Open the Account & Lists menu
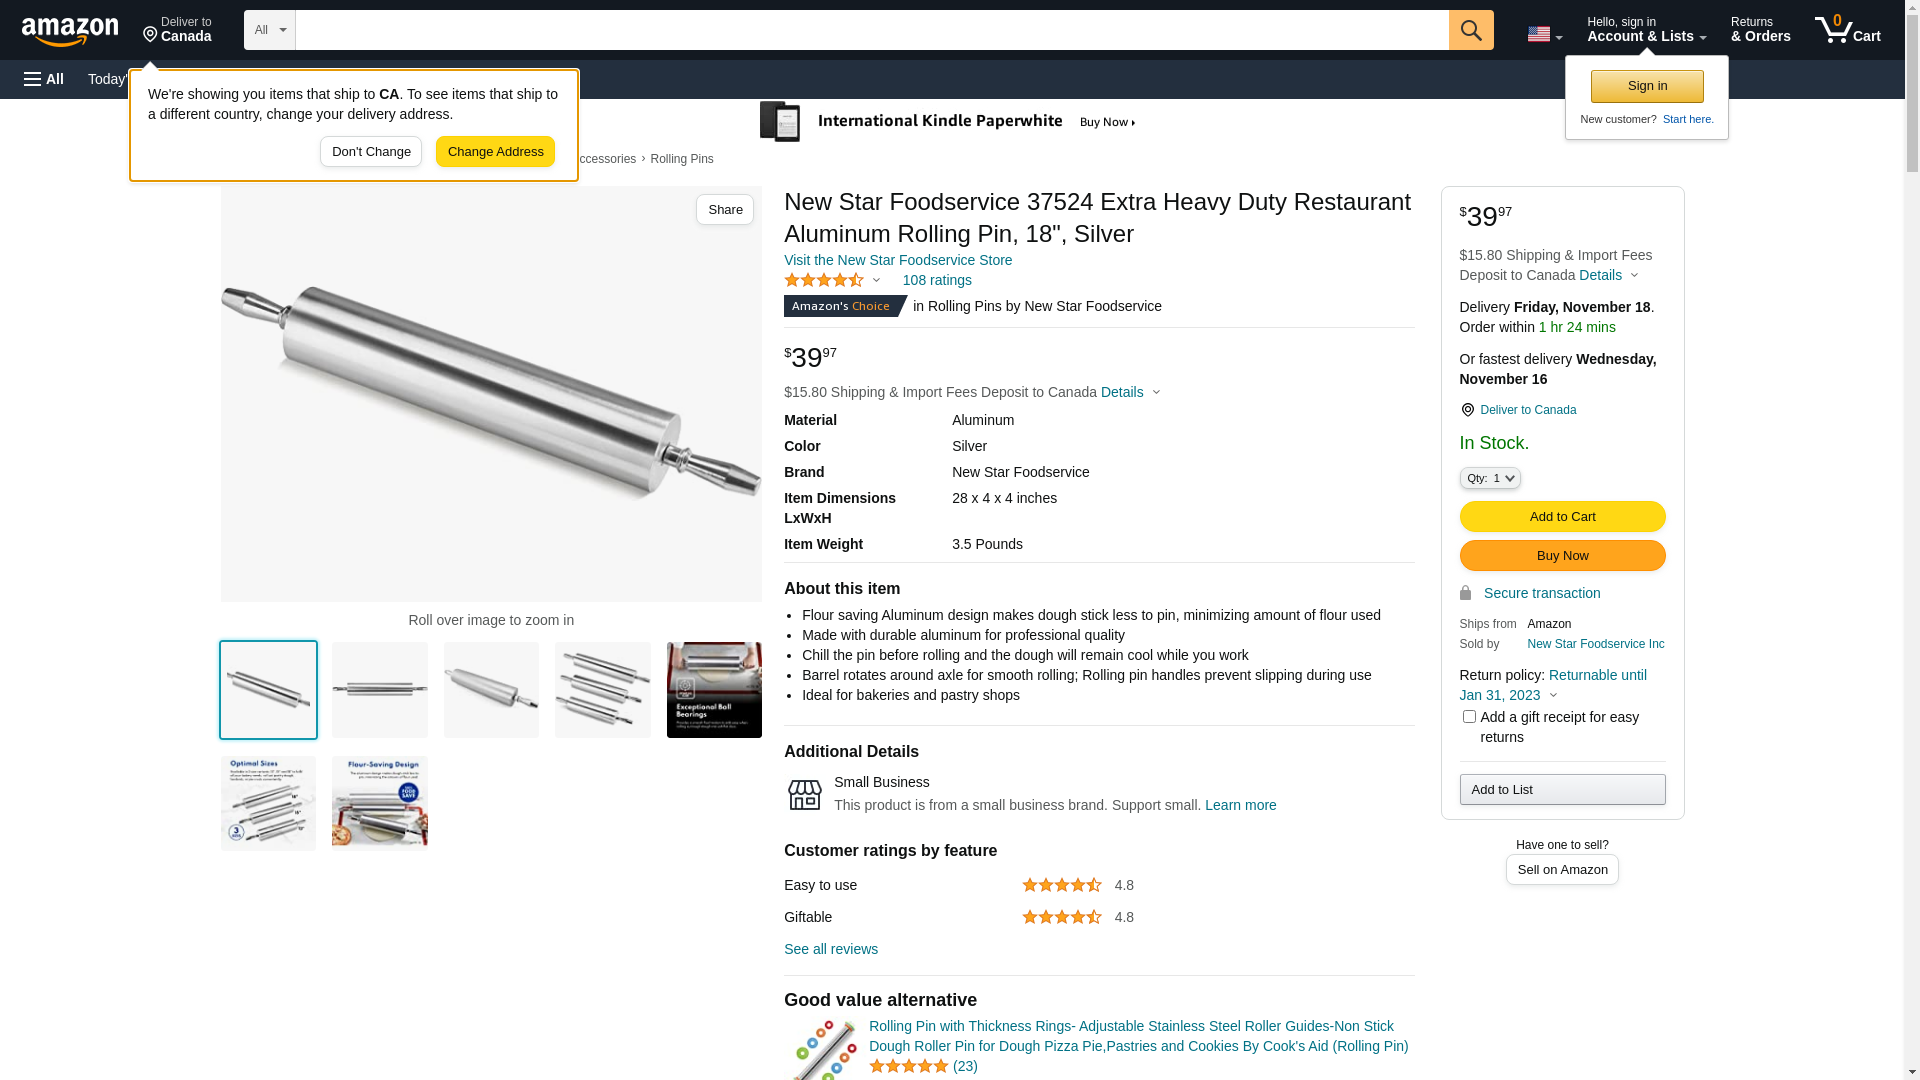This screenshot has height=1080, width=1920. (1646, 30)
